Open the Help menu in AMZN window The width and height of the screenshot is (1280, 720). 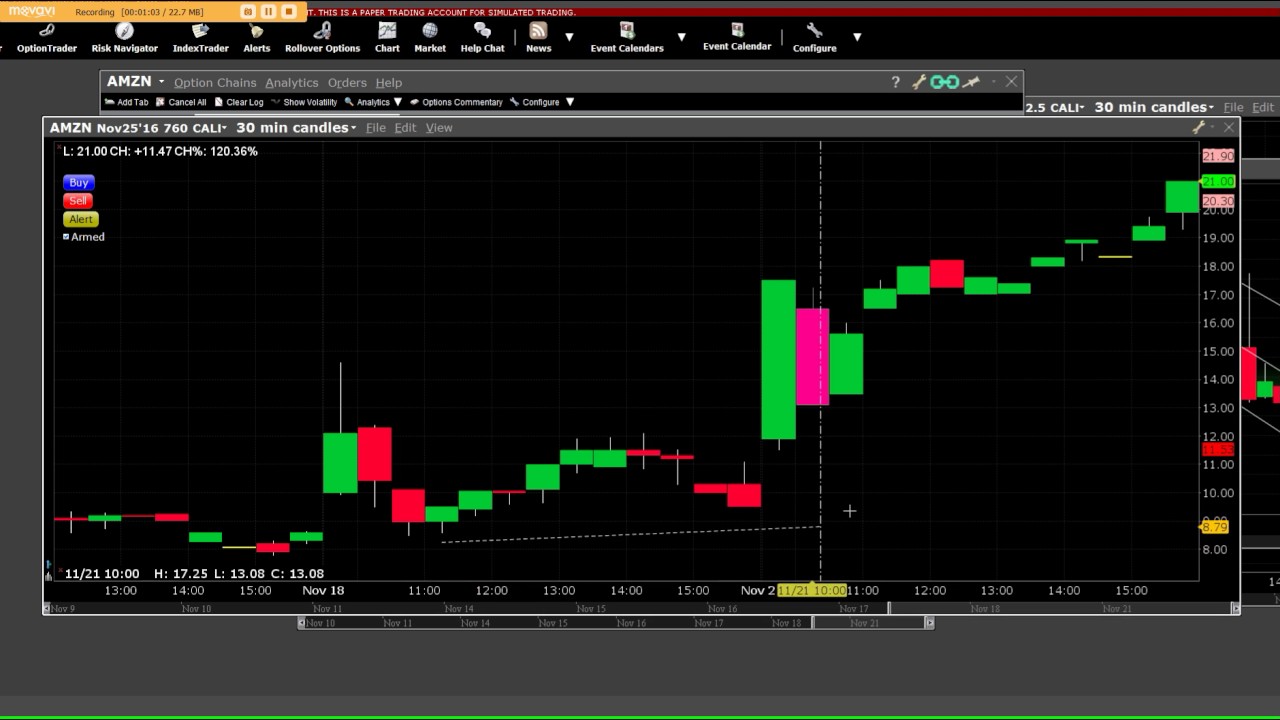click(x=388, y=83)
